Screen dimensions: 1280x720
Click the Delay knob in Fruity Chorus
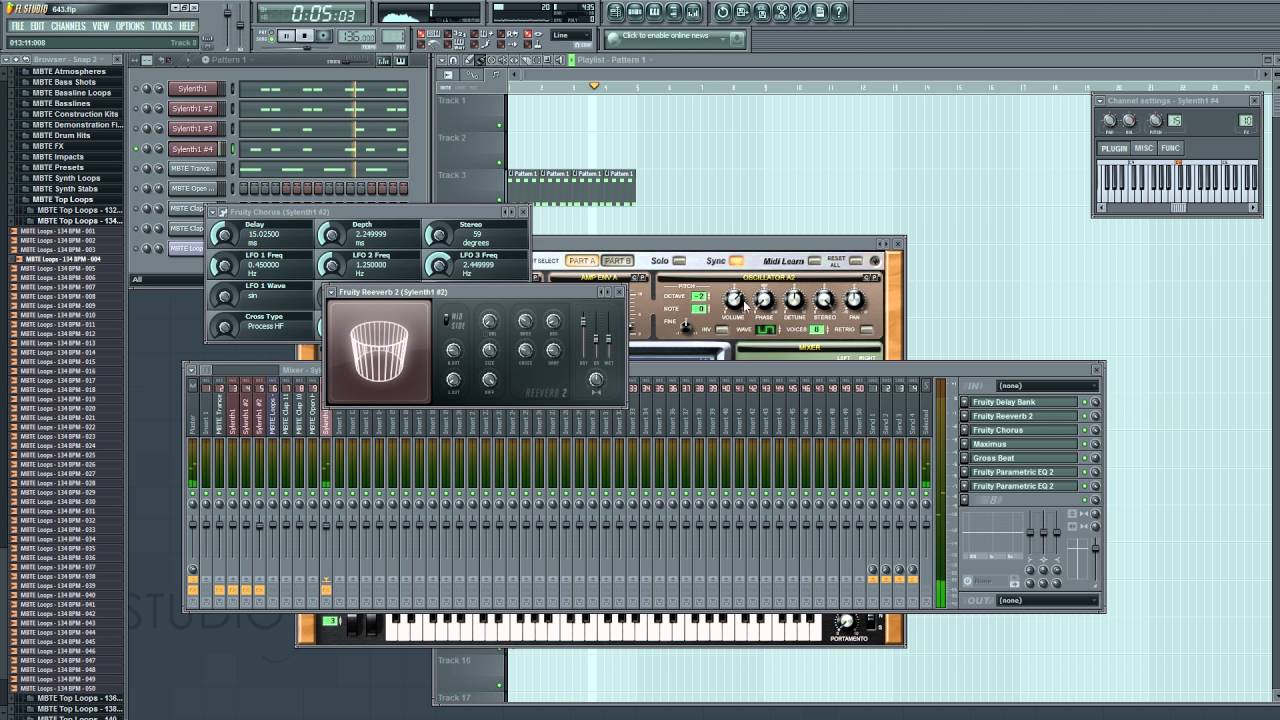coord(224,236)
